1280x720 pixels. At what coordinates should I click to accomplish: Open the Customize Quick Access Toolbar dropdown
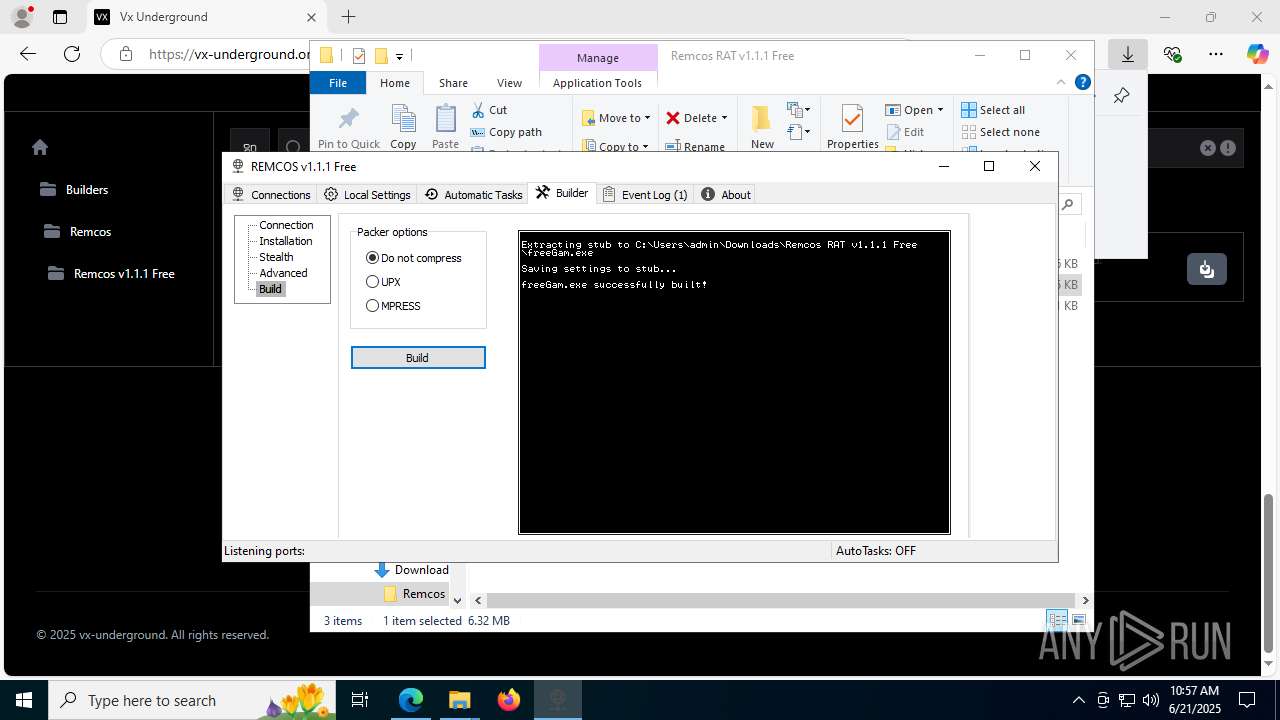point(399,56)
